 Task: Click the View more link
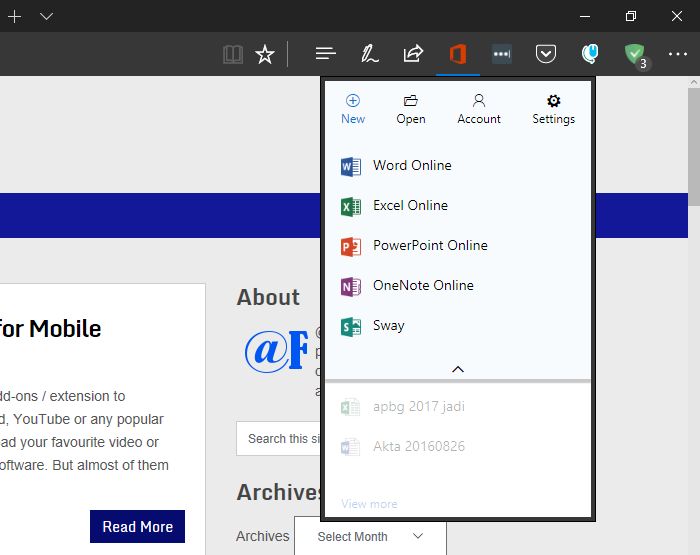pos(369,504)
